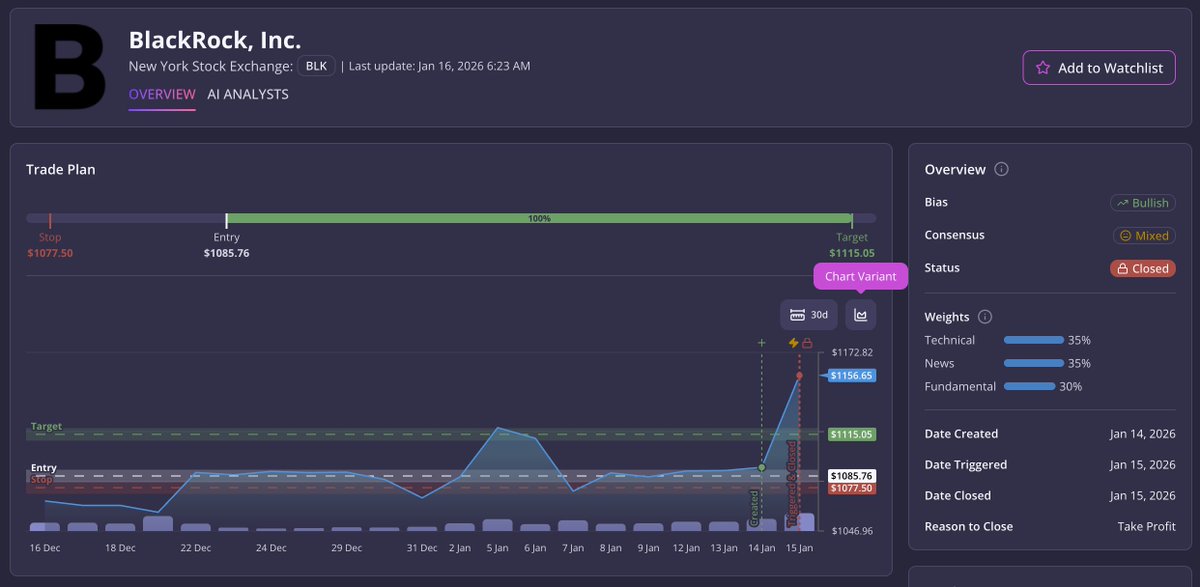Click the Bullish bias badge
Image resolution: width=1200 pixels, height=587 pixels.
pyautogui.click(x=1142, y=203)
